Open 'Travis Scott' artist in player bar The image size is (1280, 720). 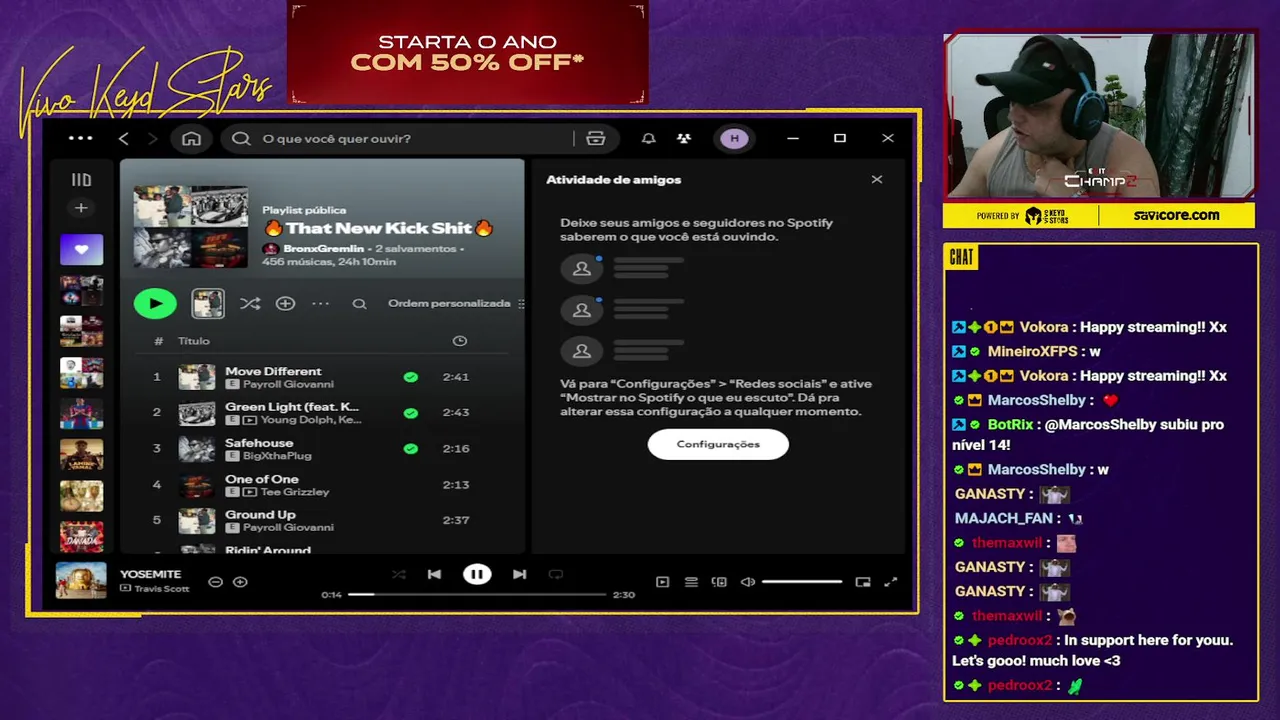point(161,588)
